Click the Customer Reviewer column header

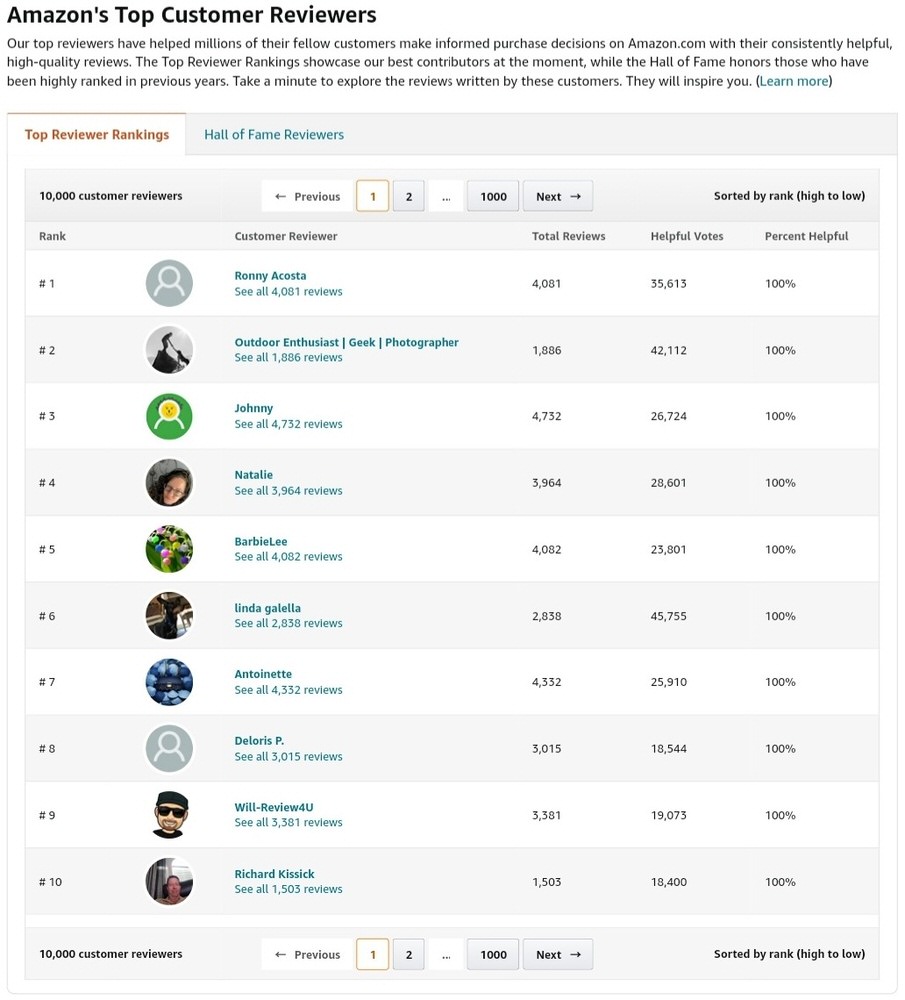(x=286, y=236)
